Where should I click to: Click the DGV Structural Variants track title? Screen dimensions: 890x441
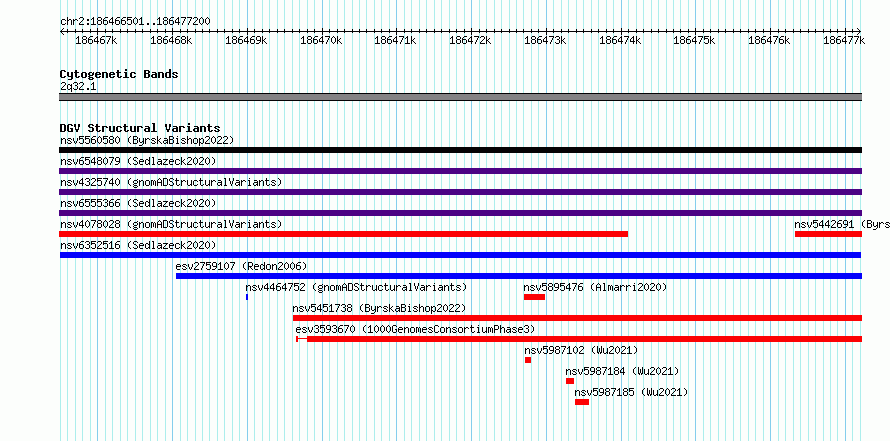point(140,128)
